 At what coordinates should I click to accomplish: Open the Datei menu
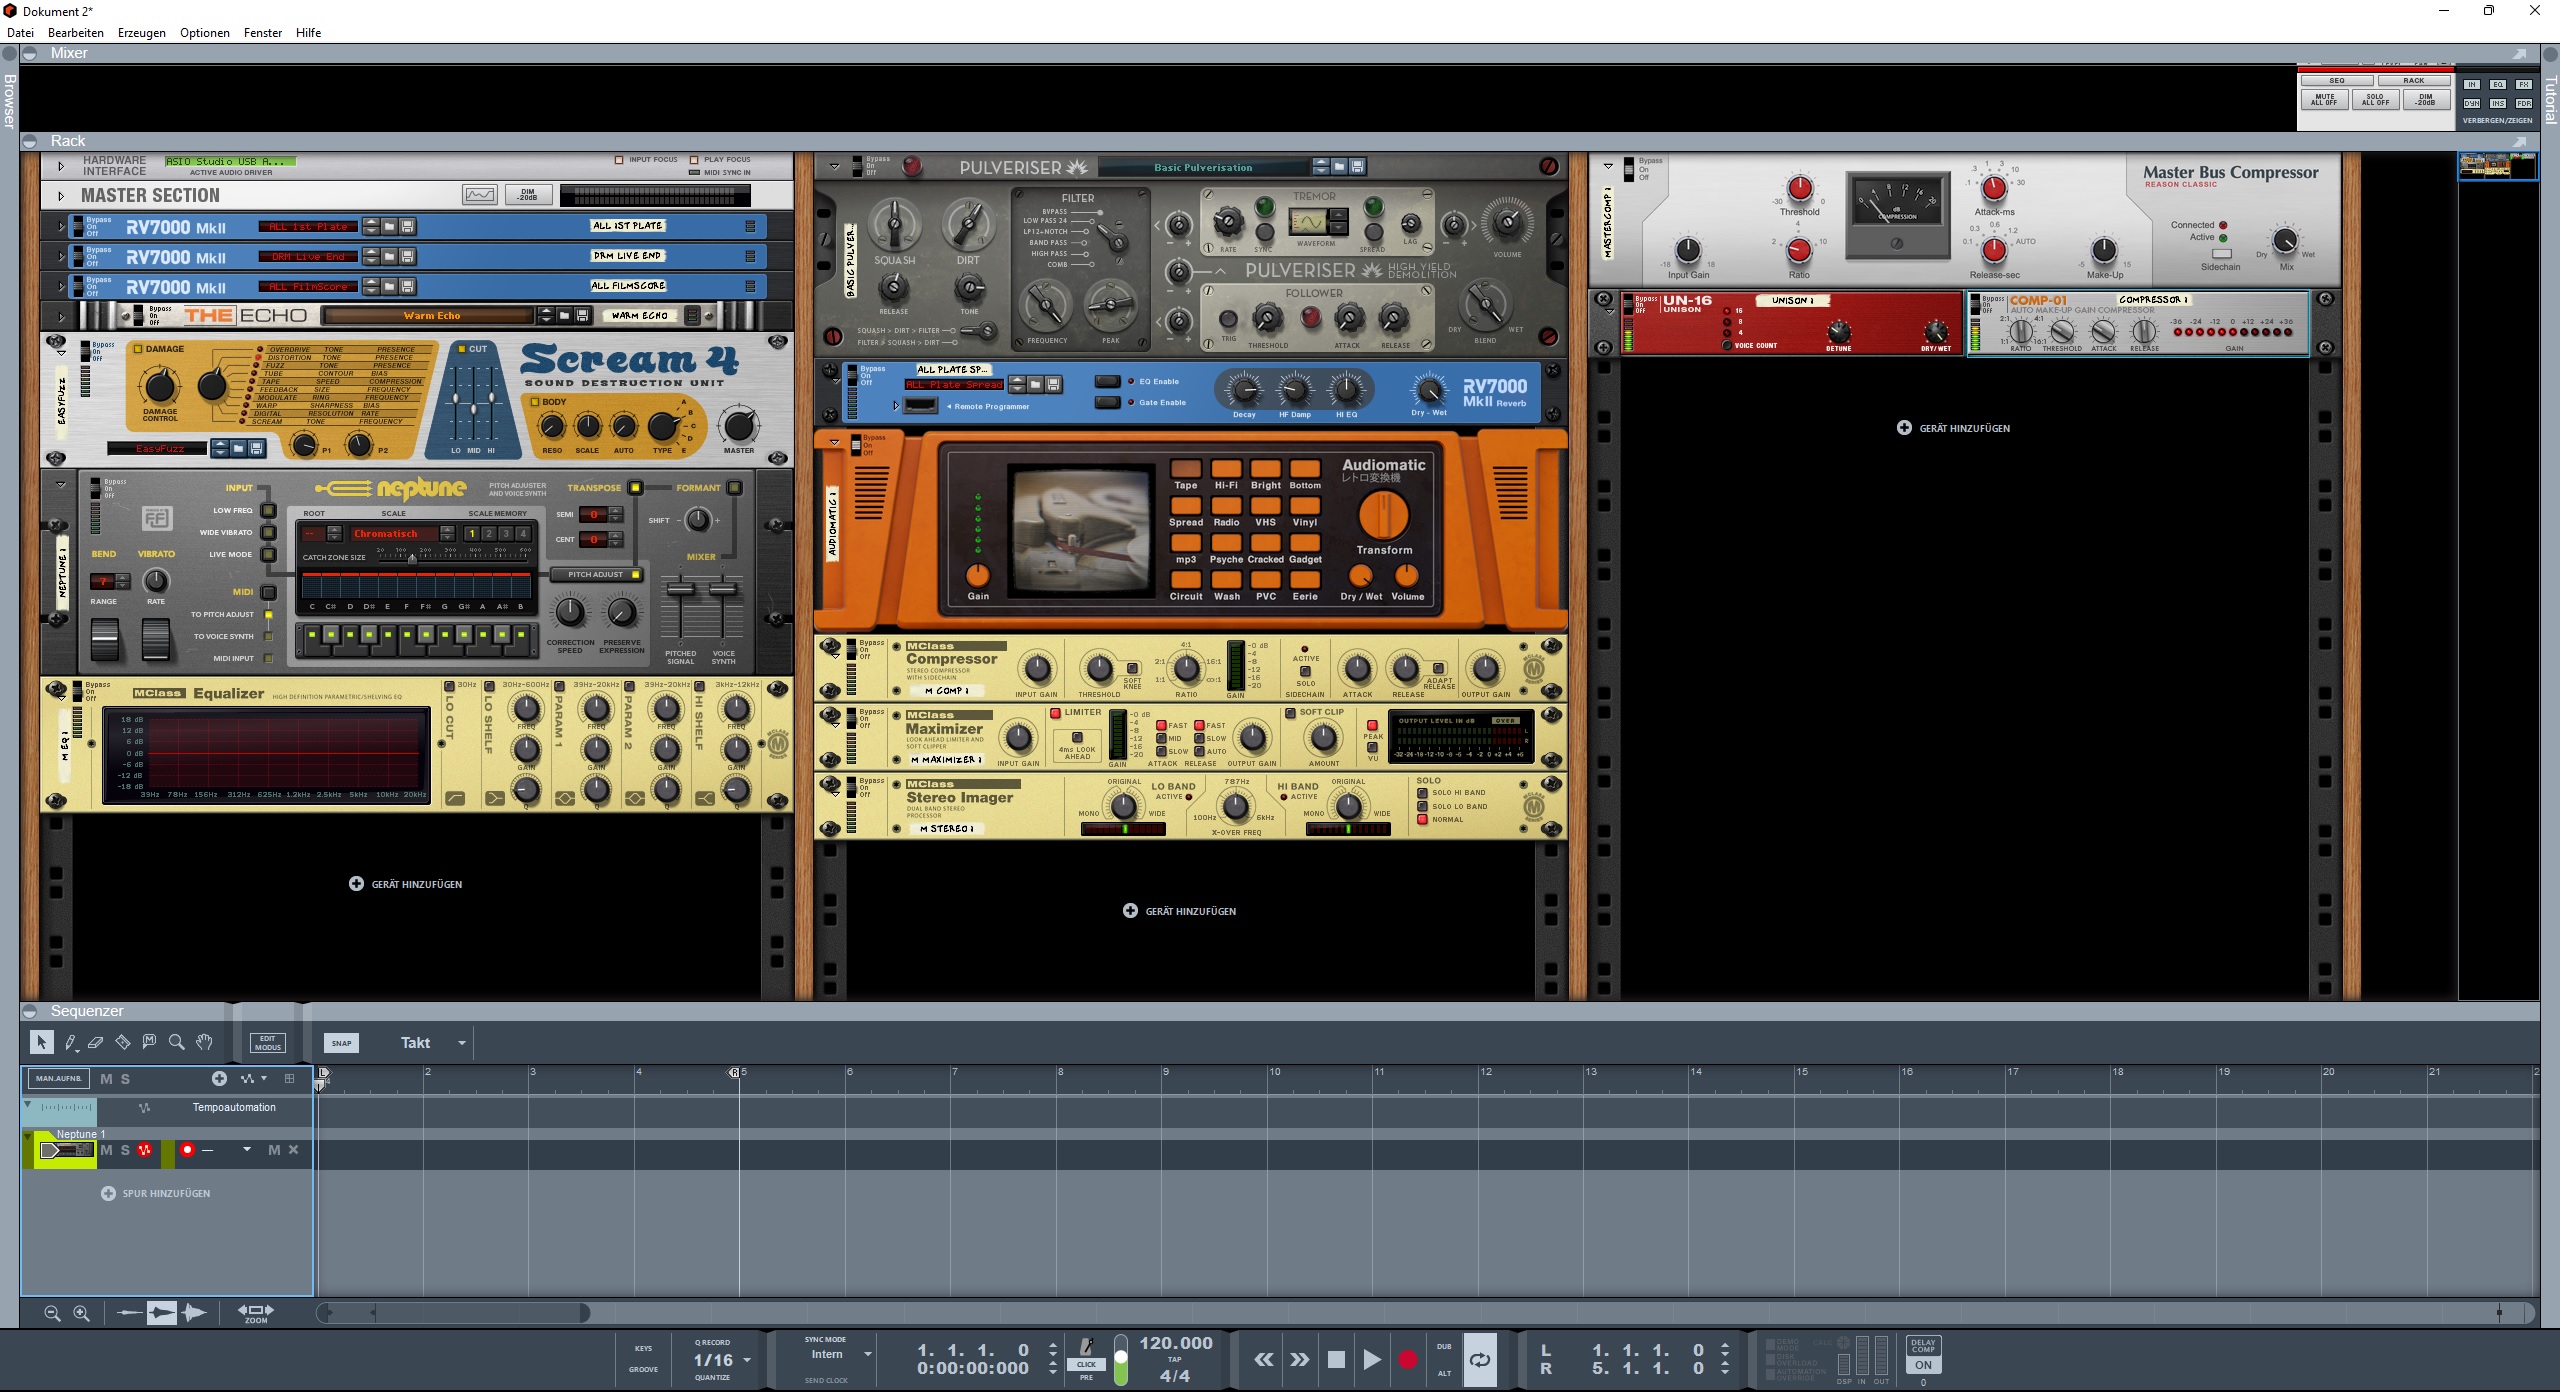coord(20,32)
